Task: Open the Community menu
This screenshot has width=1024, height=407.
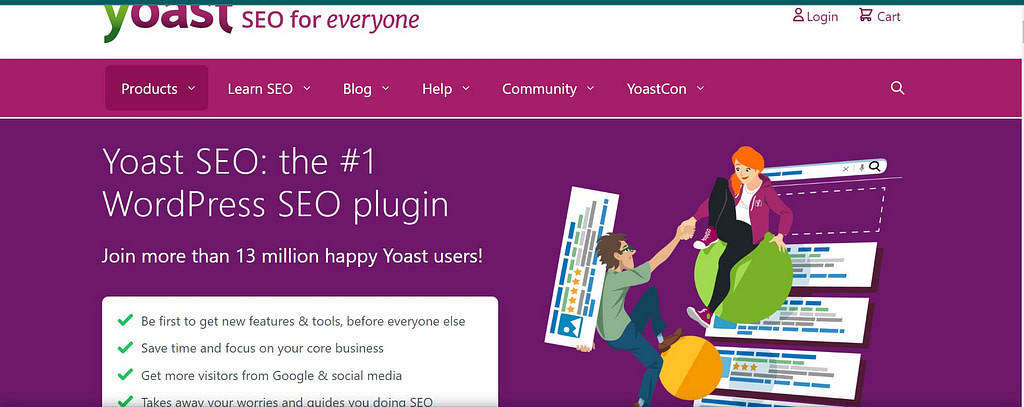Action: click(548, 88)
